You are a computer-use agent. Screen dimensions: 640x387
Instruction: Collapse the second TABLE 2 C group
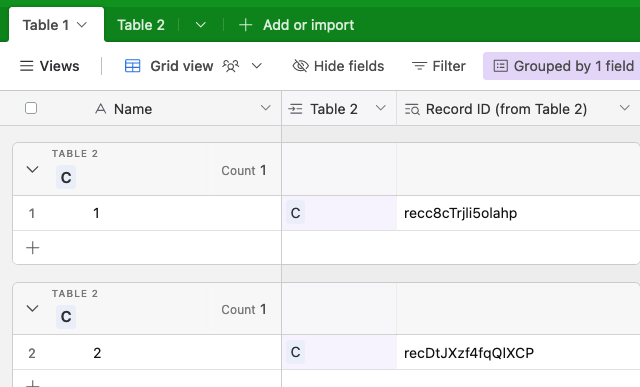(32, 308)
